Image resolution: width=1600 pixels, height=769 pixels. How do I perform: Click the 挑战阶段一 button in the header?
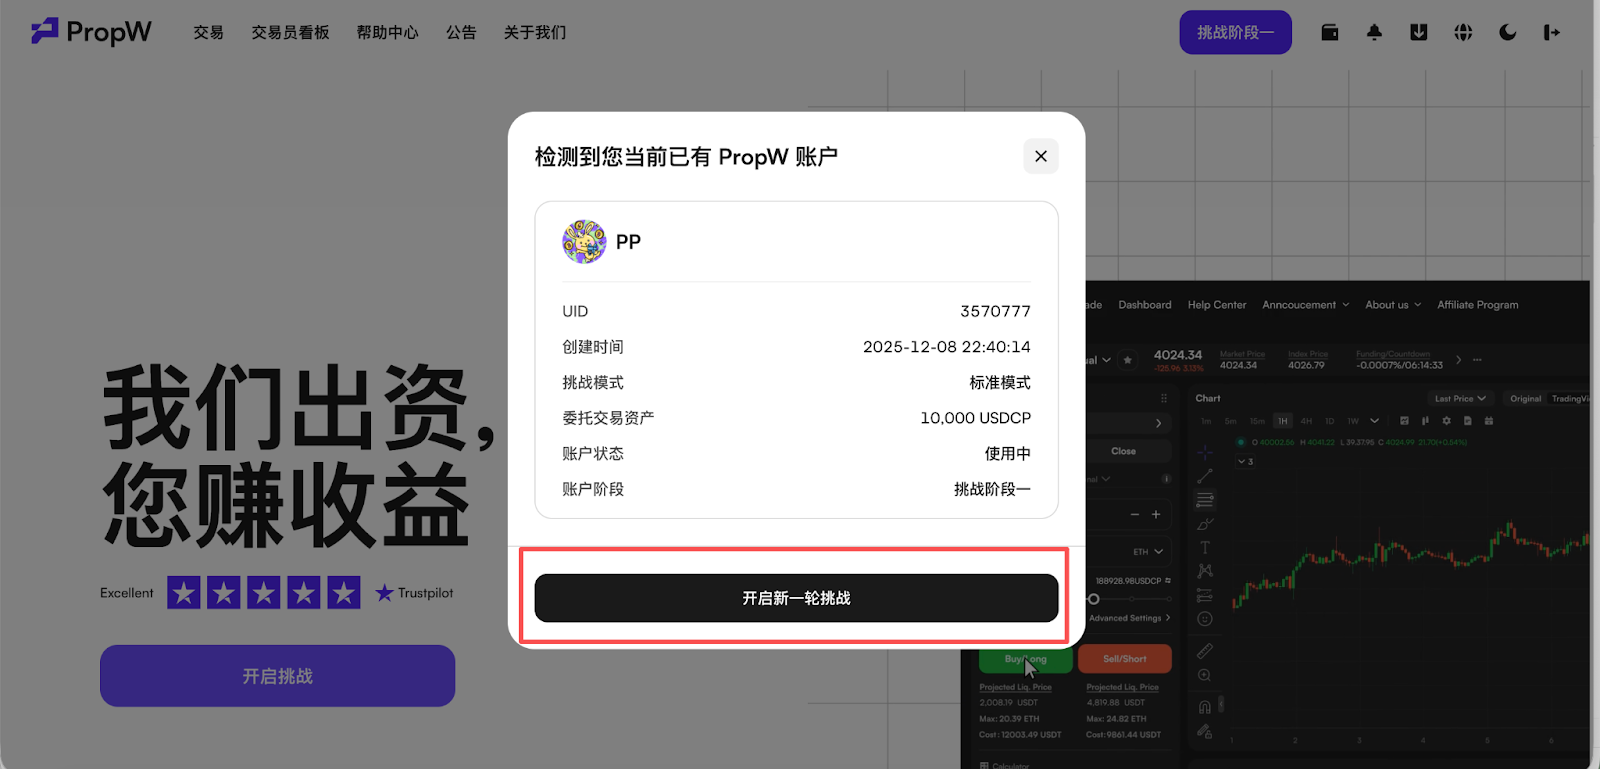click(1236, 32)
